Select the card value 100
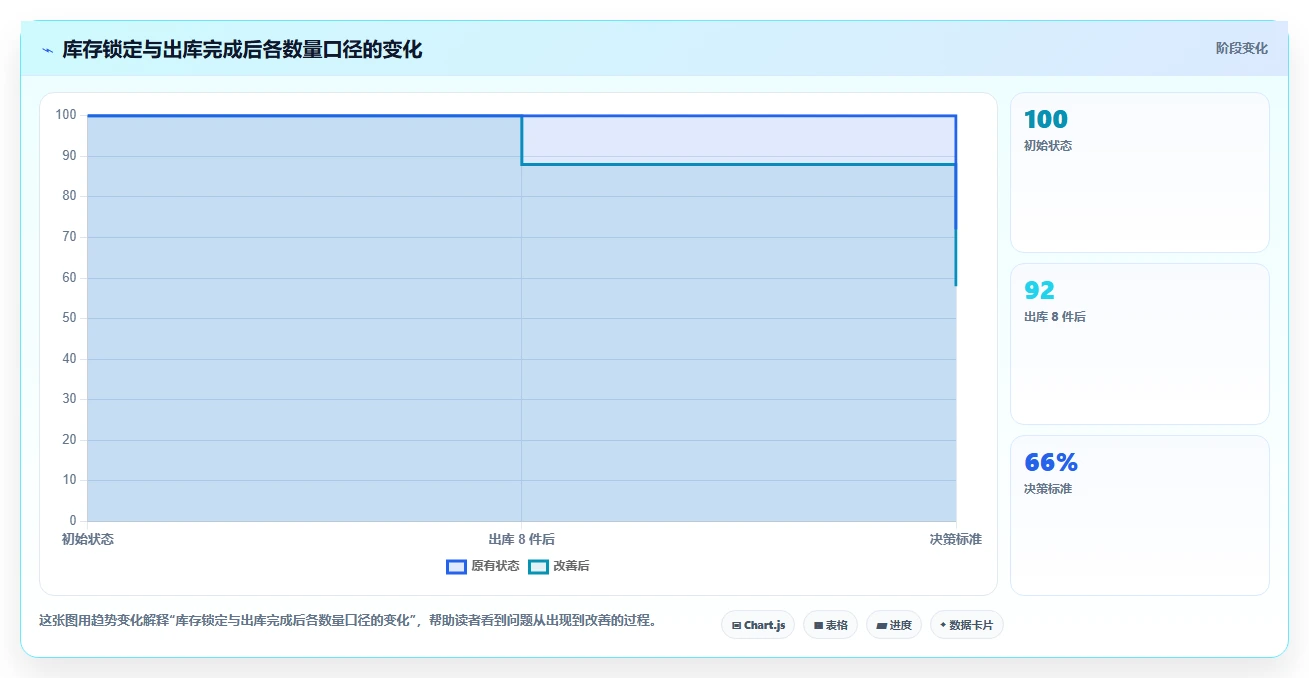 [1046, 120]
